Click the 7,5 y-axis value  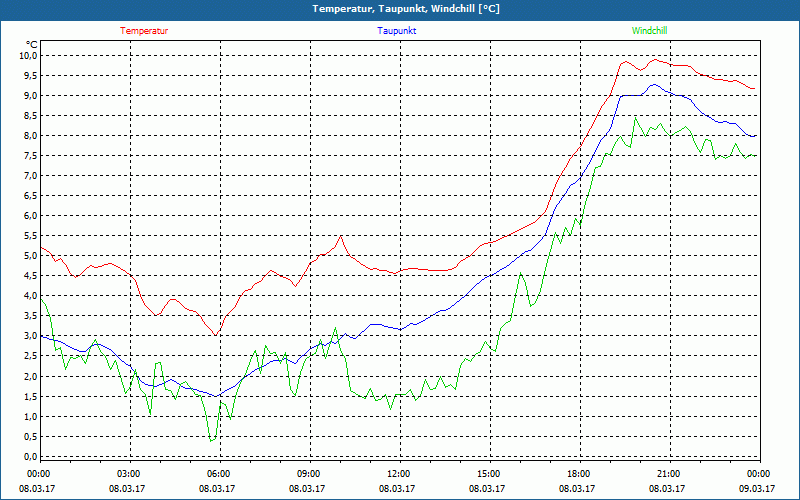(31, 156)
